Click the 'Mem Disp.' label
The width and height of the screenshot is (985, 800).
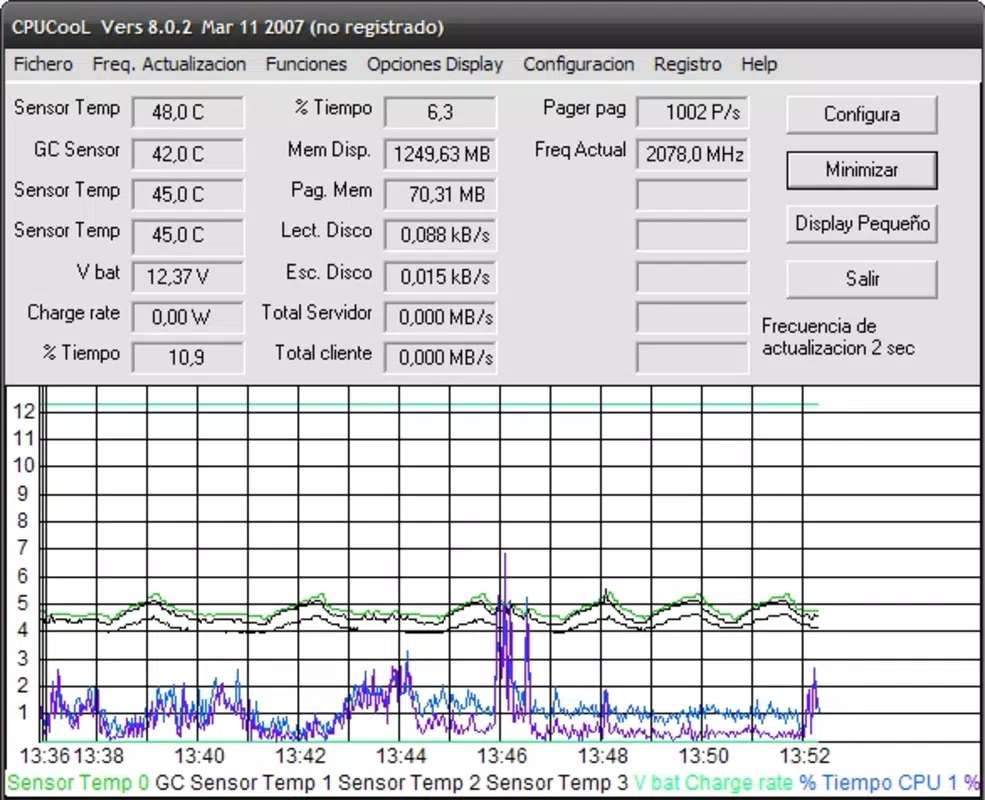(x=329, y=149)
